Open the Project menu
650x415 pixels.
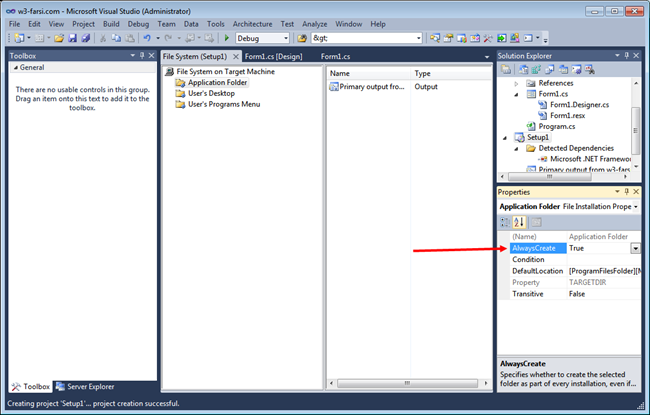(x=83, y=24)
